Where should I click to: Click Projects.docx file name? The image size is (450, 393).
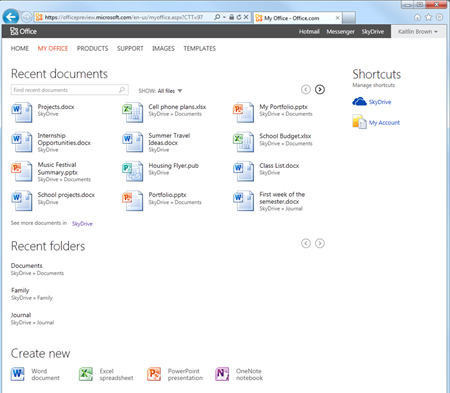56,107
